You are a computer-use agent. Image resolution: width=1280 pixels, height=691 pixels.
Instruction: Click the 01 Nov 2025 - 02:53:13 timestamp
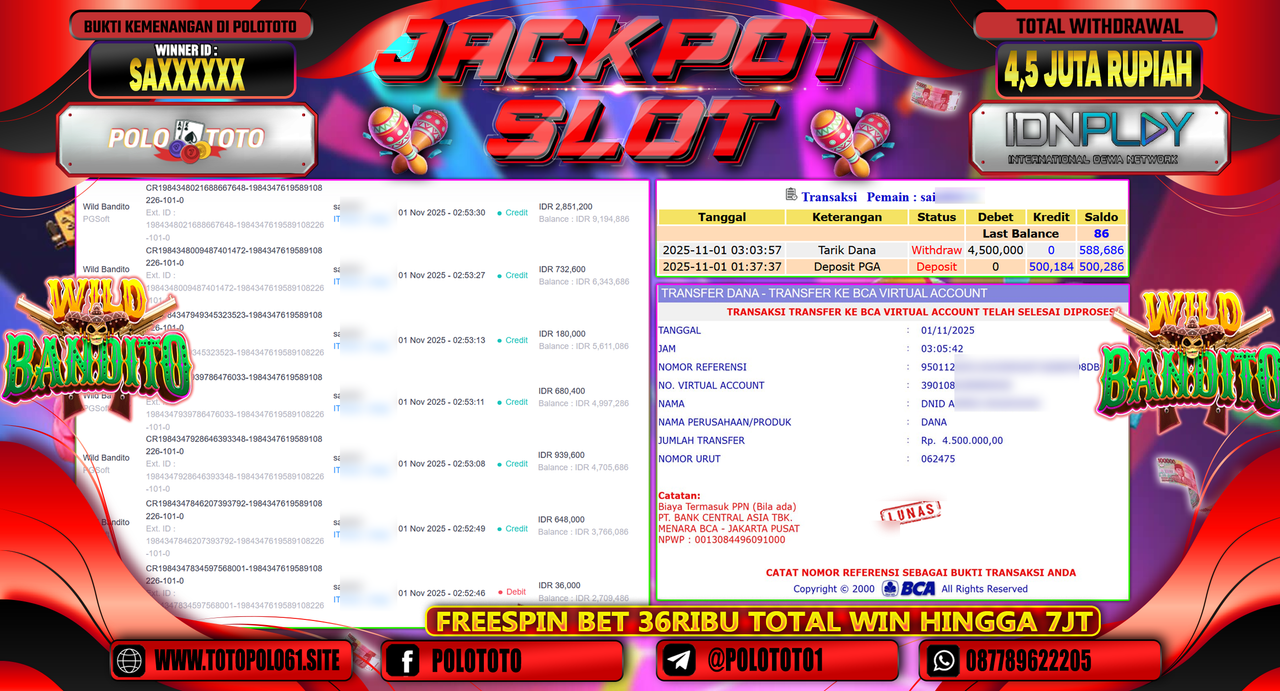[x=441, y=340]
